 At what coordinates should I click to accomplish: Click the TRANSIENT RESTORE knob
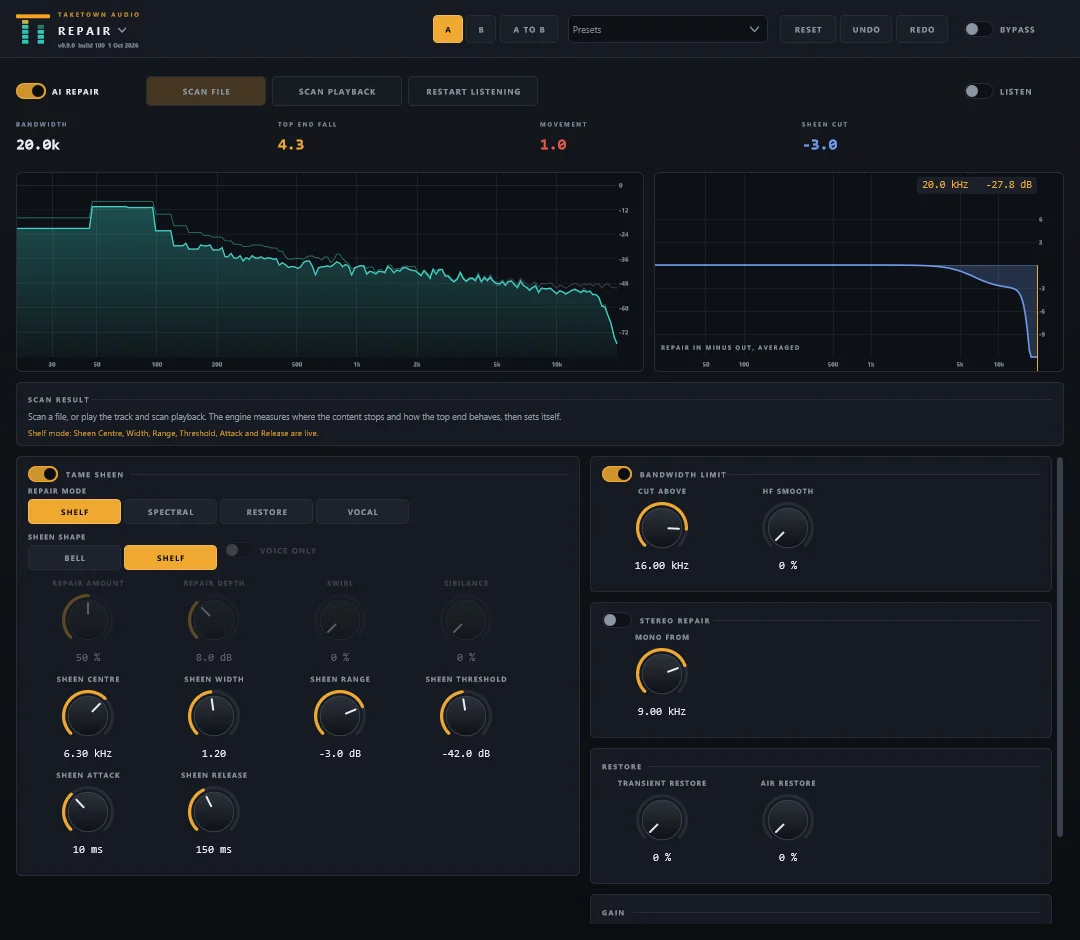click(661, 819)
